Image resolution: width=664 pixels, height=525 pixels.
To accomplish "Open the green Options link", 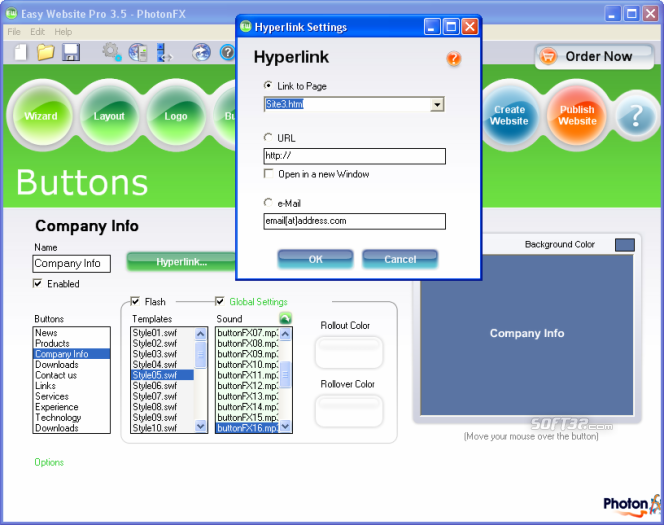I will click(x=49, y=462).
